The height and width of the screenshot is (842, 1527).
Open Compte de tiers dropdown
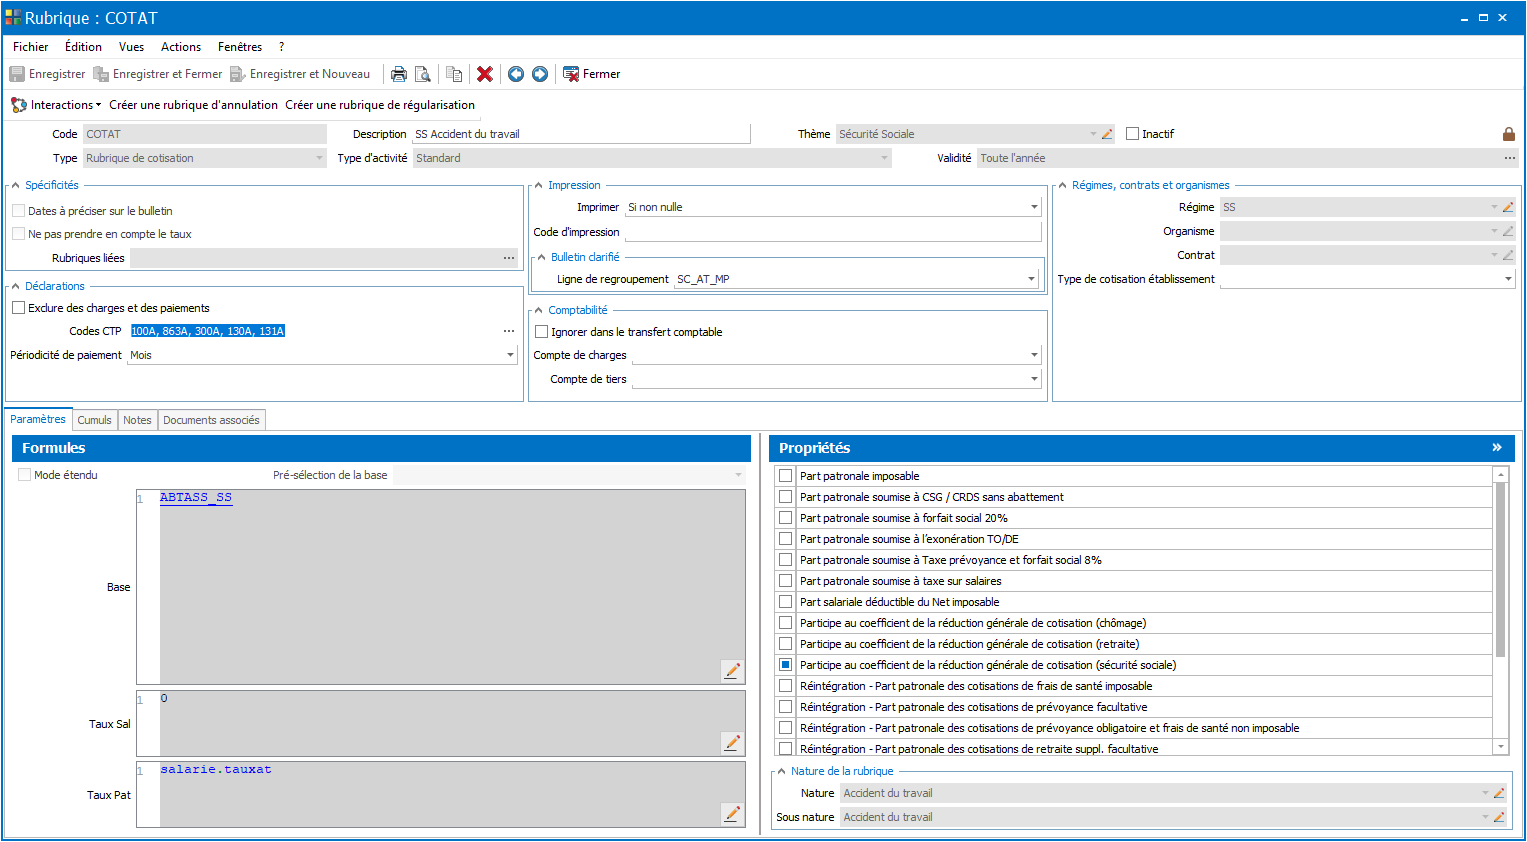(x=1034, y=379)
